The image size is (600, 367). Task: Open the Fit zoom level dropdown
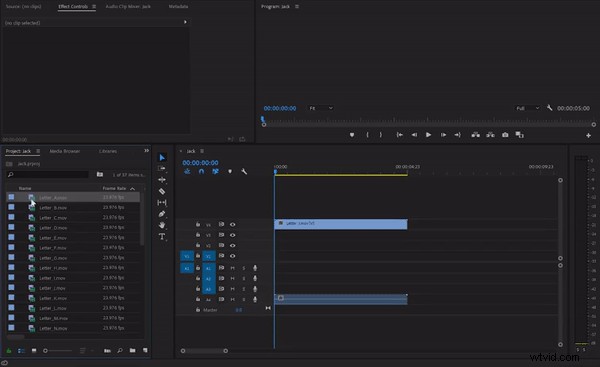pyautogui.click(x=321, y=108)
